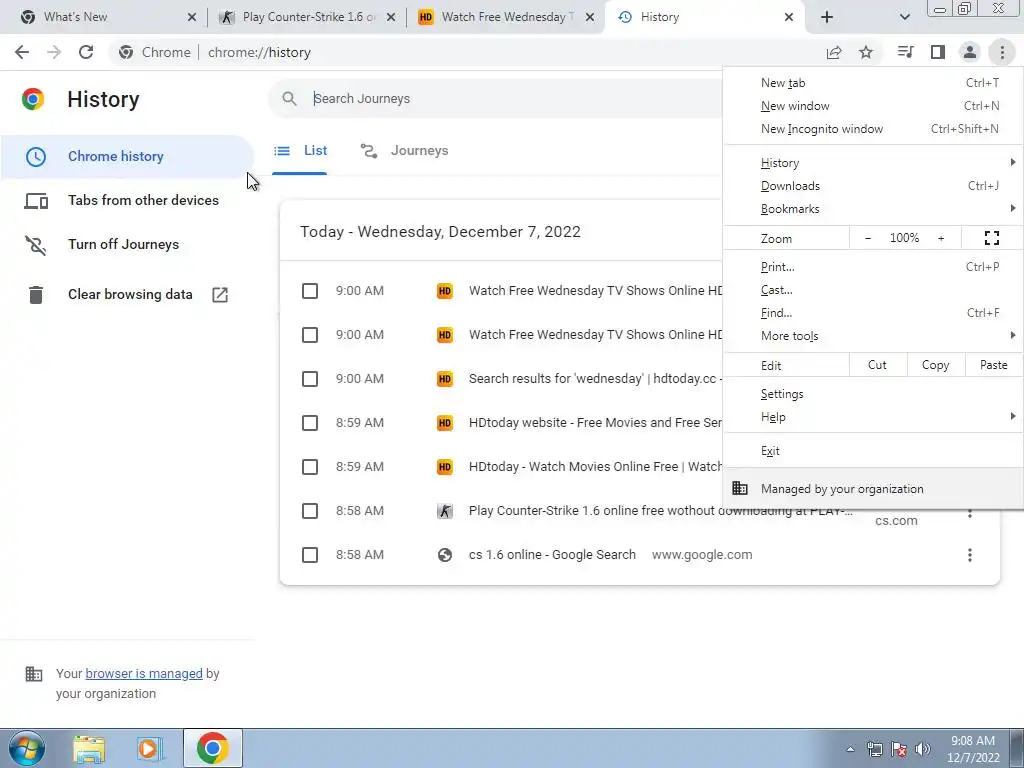Open more actions for cs 1.6 Google Search entry
Viewport: 1024px width, 768px height.
point(970,555)
